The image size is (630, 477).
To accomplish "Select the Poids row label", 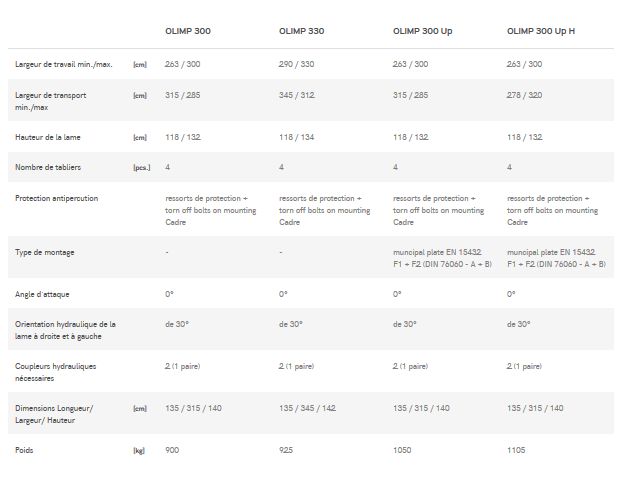I will pyautogui.click(x=26, y=451).
